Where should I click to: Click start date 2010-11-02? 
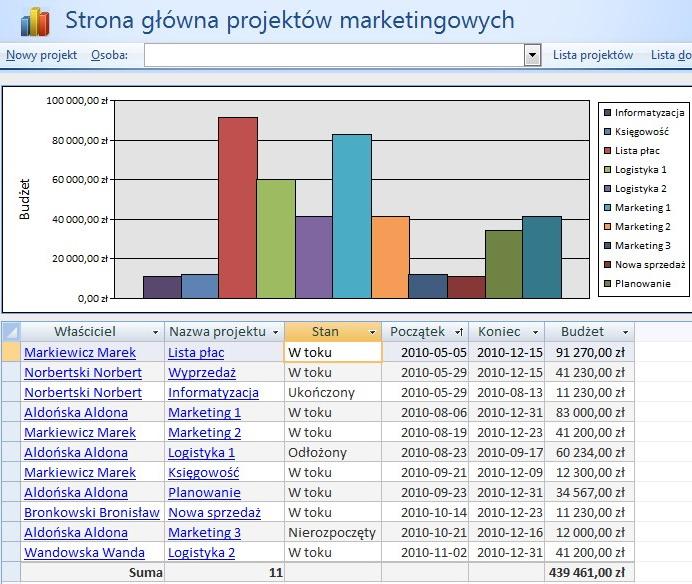pyautogui.click(x=425, y=553)
